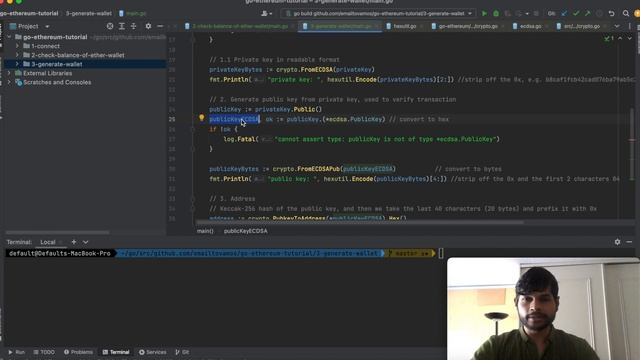Expand the 3-generate-wallet folder
Viewport: 640px width, 360px height.
tap(17, 64)
